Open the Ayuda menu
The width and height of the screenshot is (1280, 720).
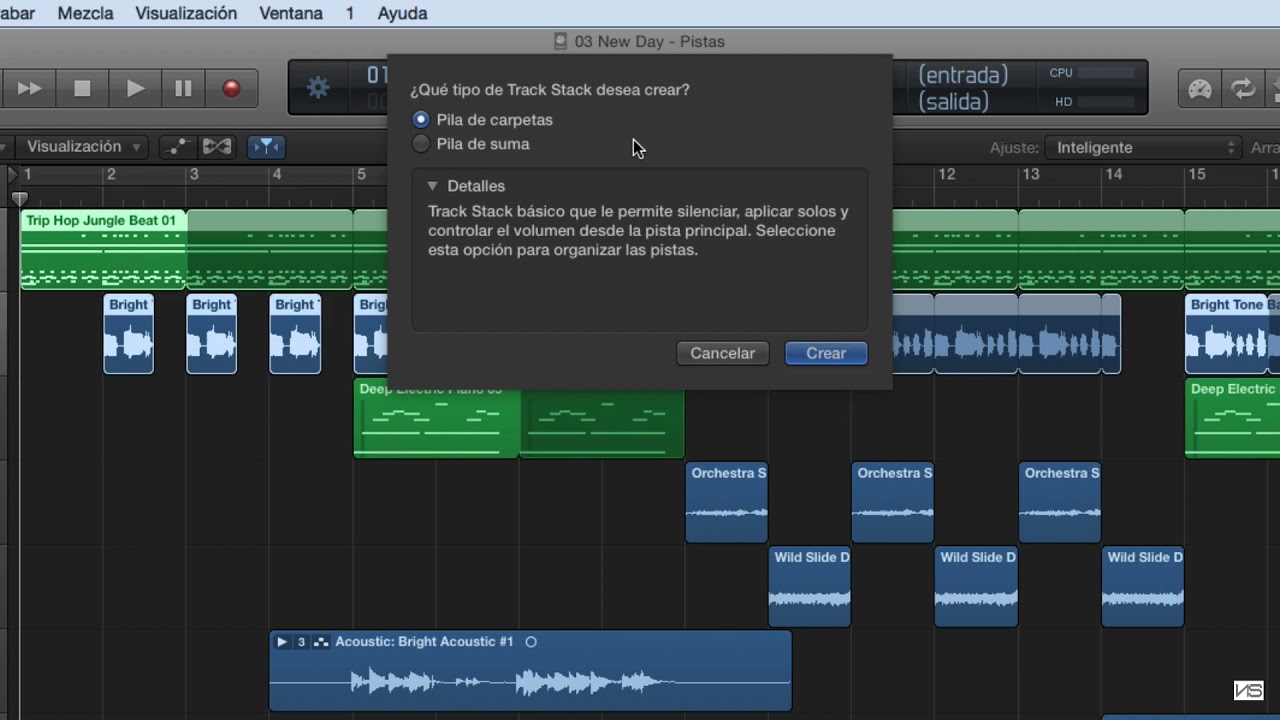pyautogui.click(x=402, y=13)
